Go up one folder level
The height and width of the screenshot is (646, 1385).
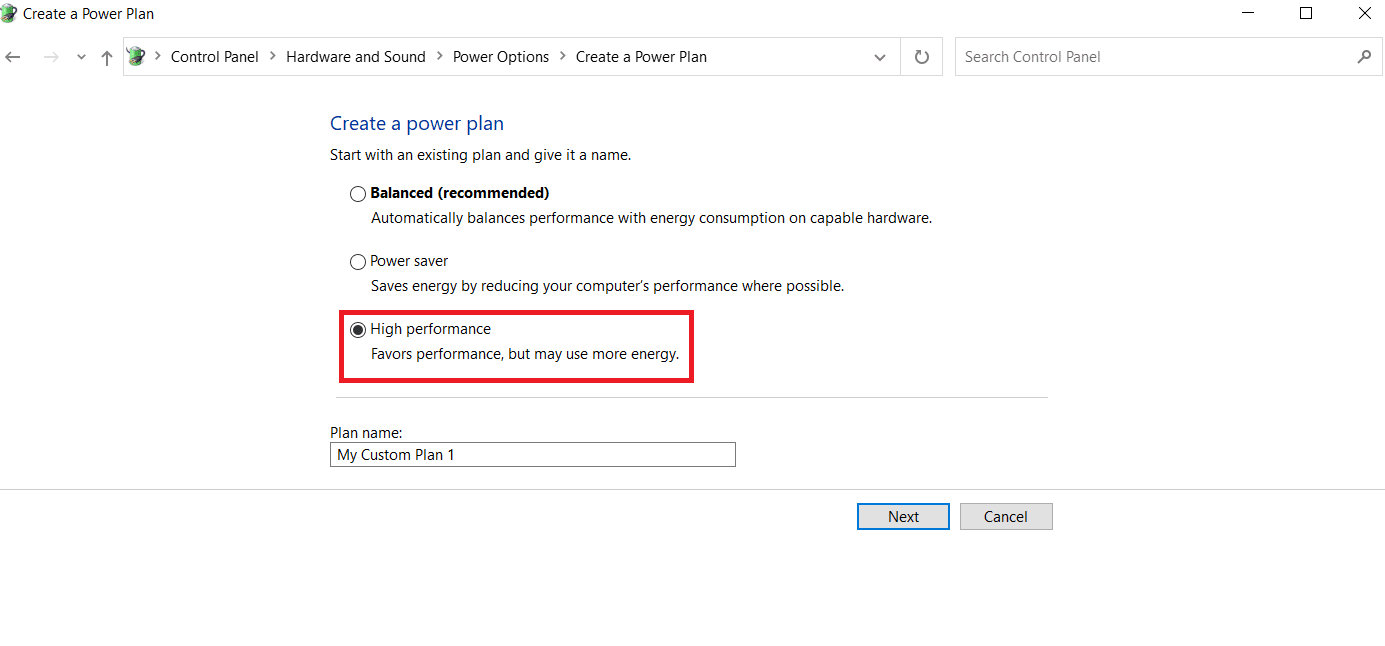coord(107,57)
